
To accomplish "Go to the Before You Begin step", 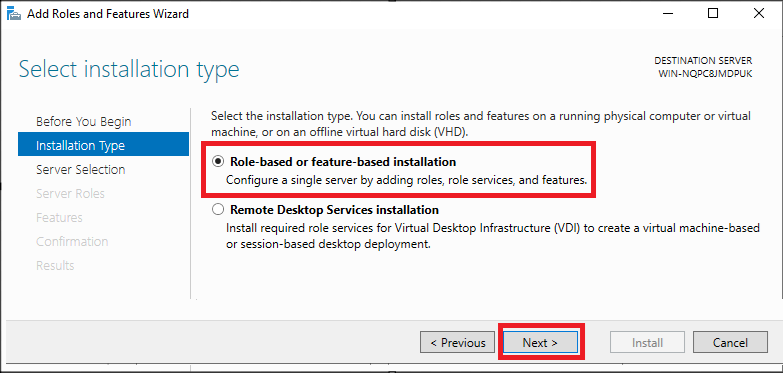I will click(83, 121).
